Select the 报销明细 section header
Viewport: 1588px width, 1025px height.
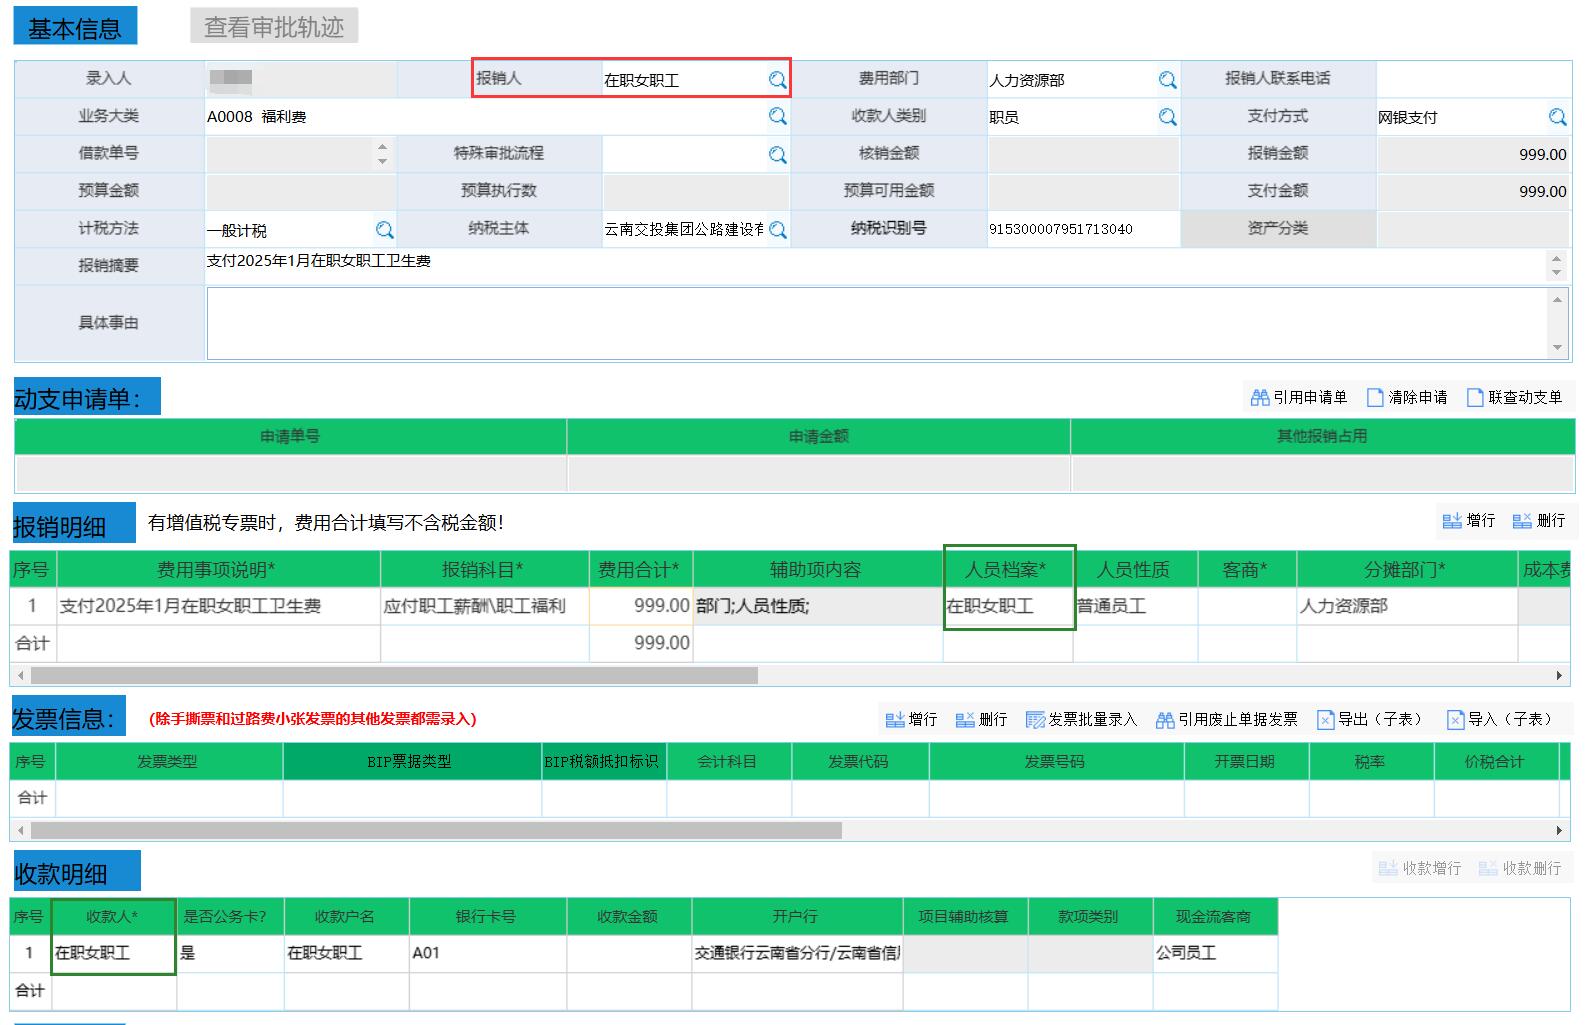73,525
